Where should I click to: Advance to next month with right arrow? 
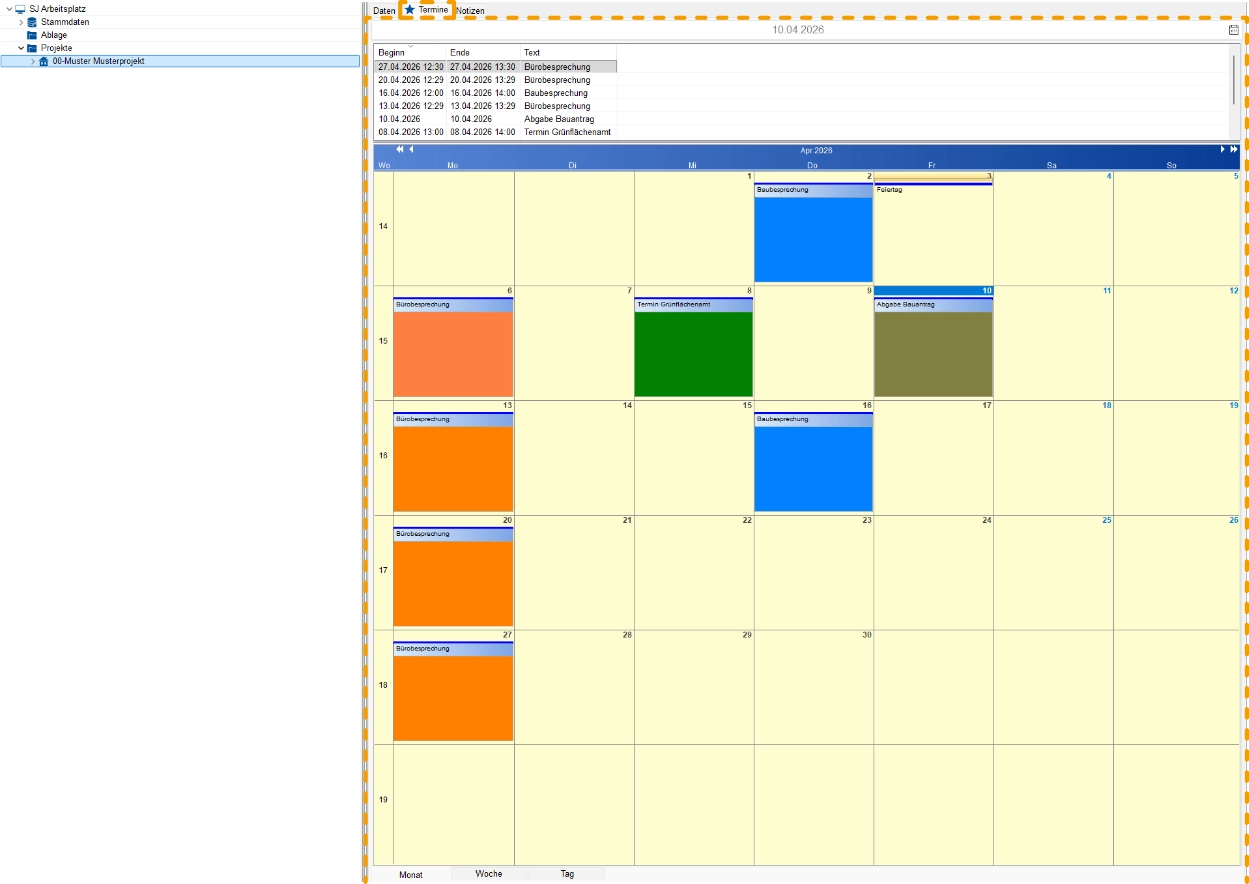point(1222,150)
